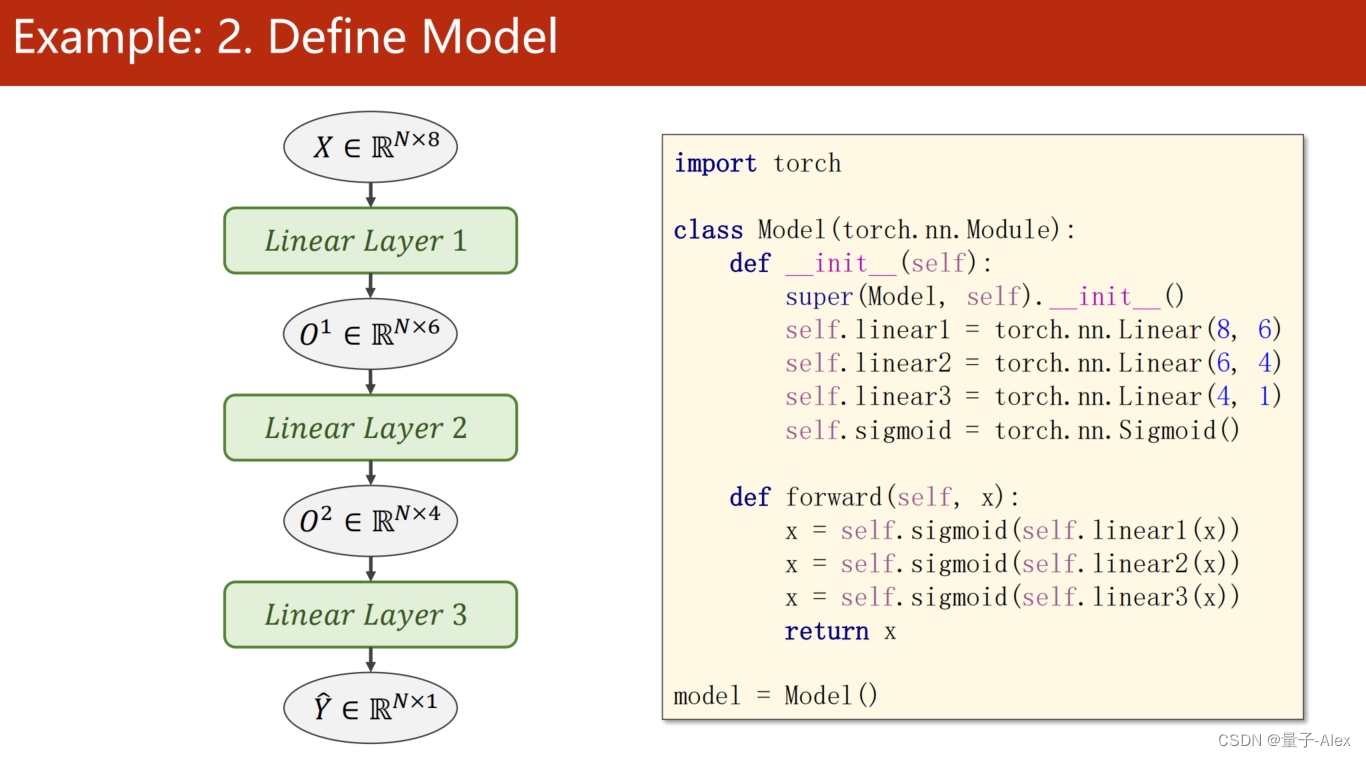1366x757 pixels.
Task: Select the X input node ellipse
Action: [x=371, y=147]
